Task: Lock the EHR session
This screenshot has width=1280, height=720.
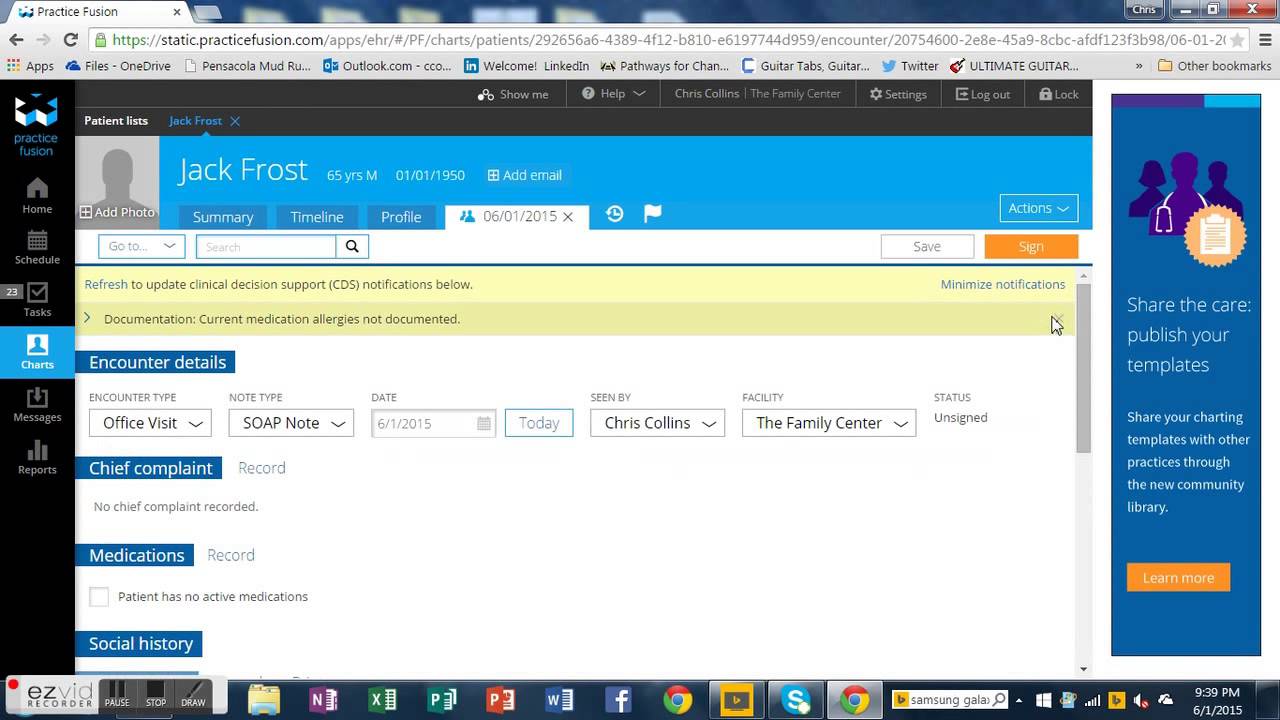Action: point(1058,94)
